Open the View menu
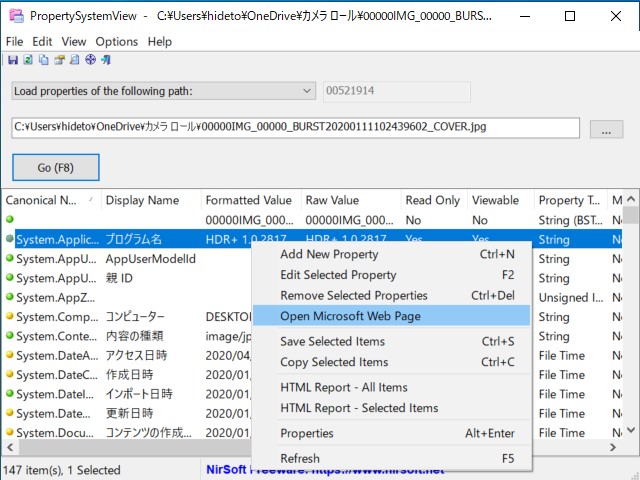 click(x=74, y=42)
